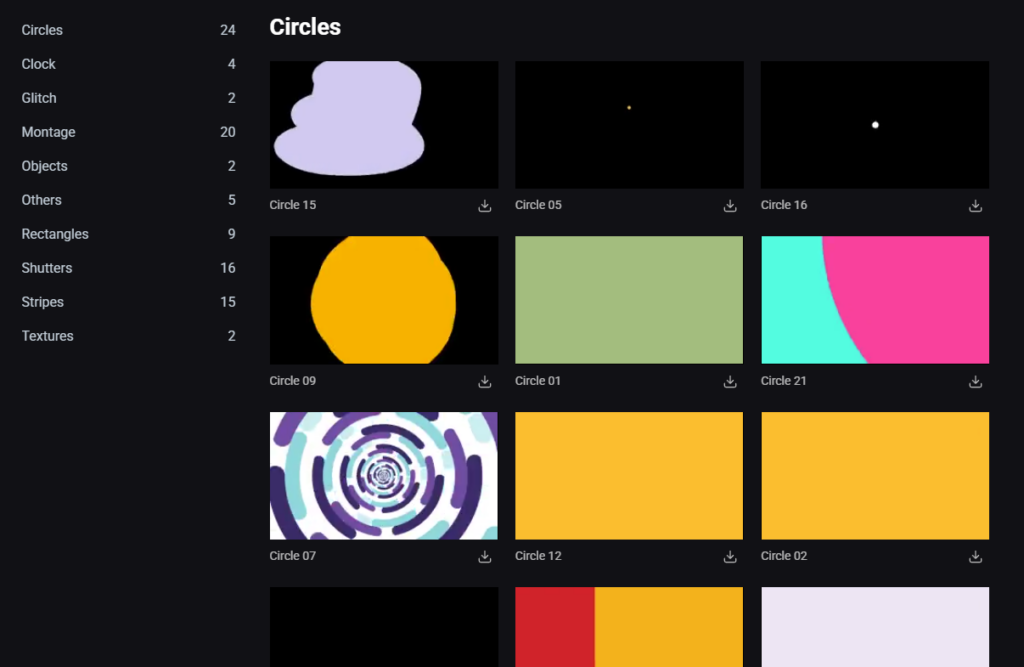This screenshot has width=1024, height=667.
Task: Switch to the Glitch category
Action: [x=39, y=98]
